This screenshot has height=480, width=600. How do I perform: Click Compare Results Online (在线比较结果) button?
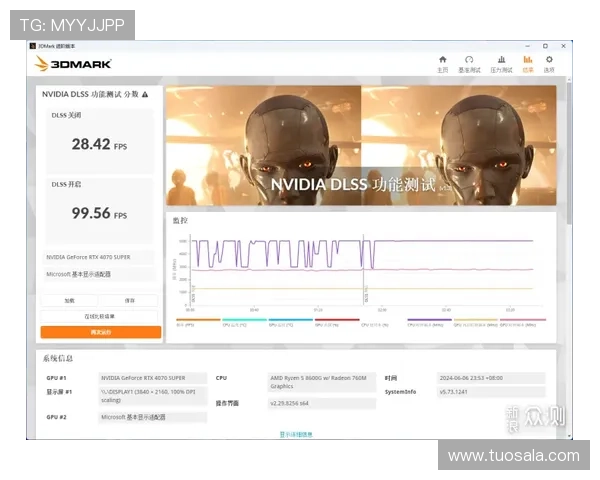[x=100, y=315]
